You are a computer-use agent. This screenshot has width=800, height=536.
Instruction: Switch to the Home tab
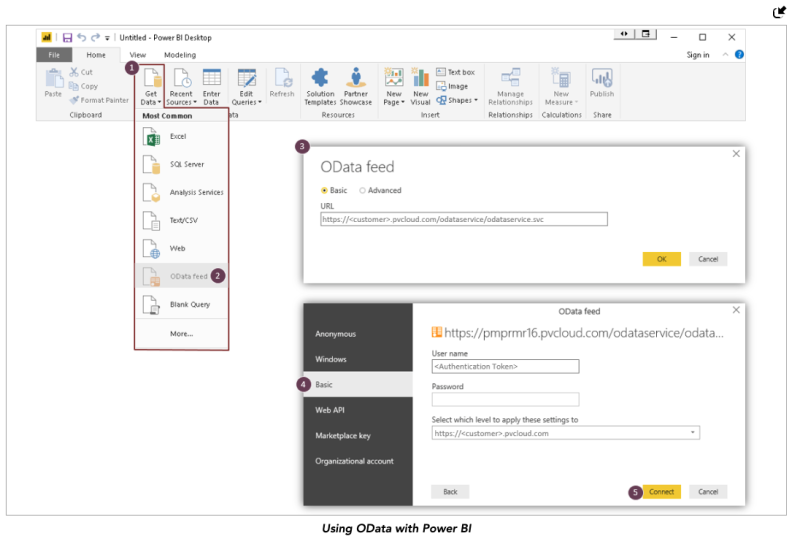(x=96, y=55)
